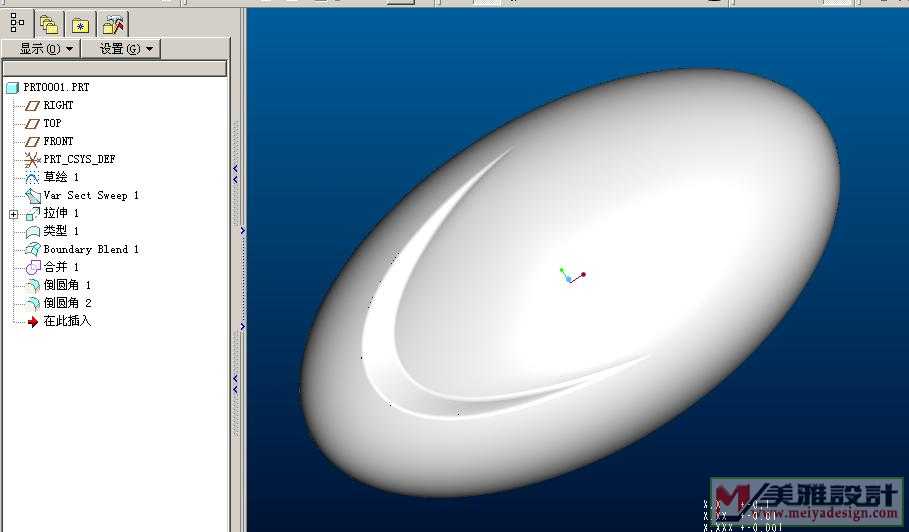Select PRT0001.PRT root node
909x532 pixels.
56,87
